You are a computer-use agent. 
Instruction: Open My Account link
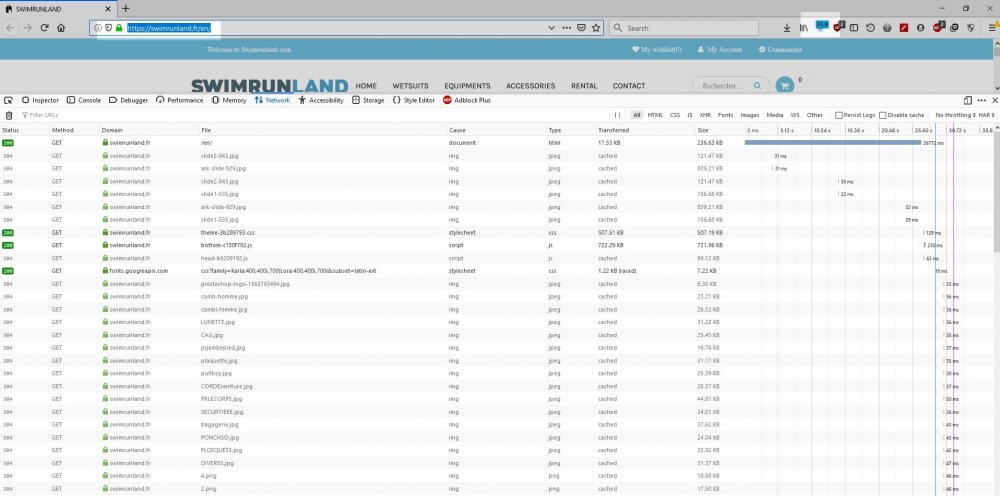720,50
